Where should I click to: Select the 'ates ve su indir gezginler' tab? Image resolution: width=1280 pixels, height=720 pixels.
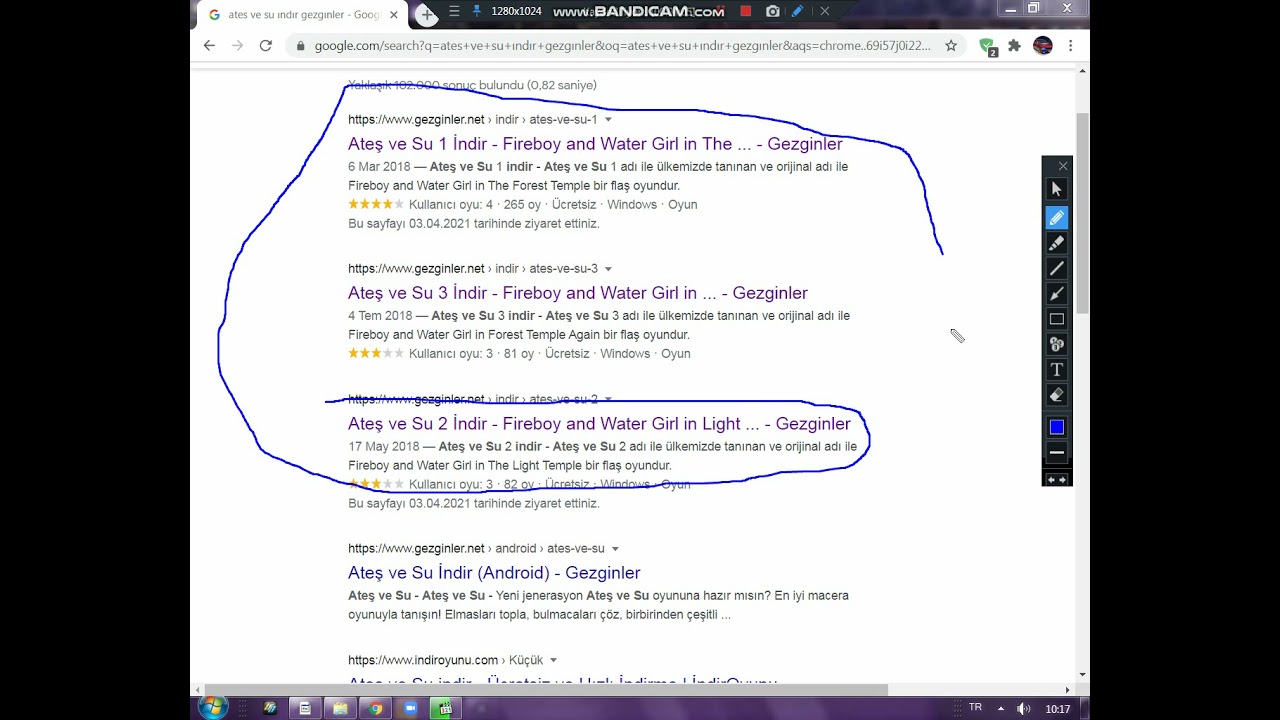pyautogui.click(x=302, y=15)
